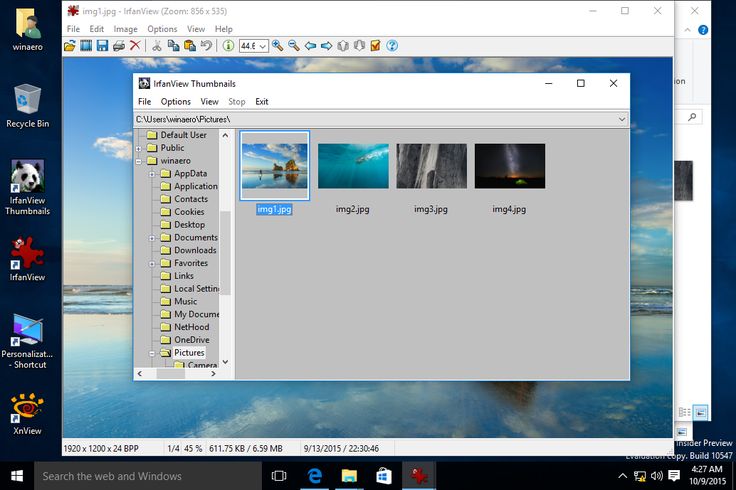Image resolution: width=736 pixels, height=490 pixels.
Task: Collapse the Pictures folder node
Action: 152,353
